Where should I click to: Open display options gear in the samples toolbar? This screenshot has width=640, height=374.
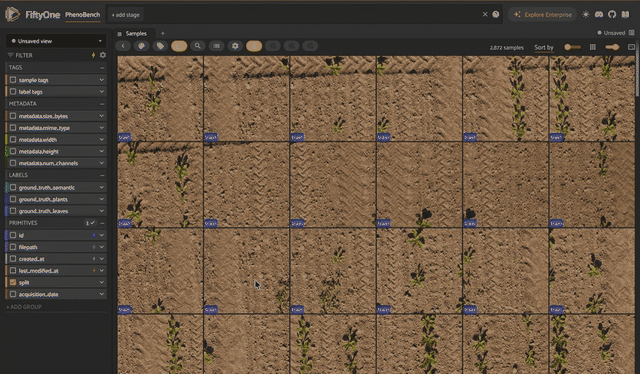click(235, 46)
